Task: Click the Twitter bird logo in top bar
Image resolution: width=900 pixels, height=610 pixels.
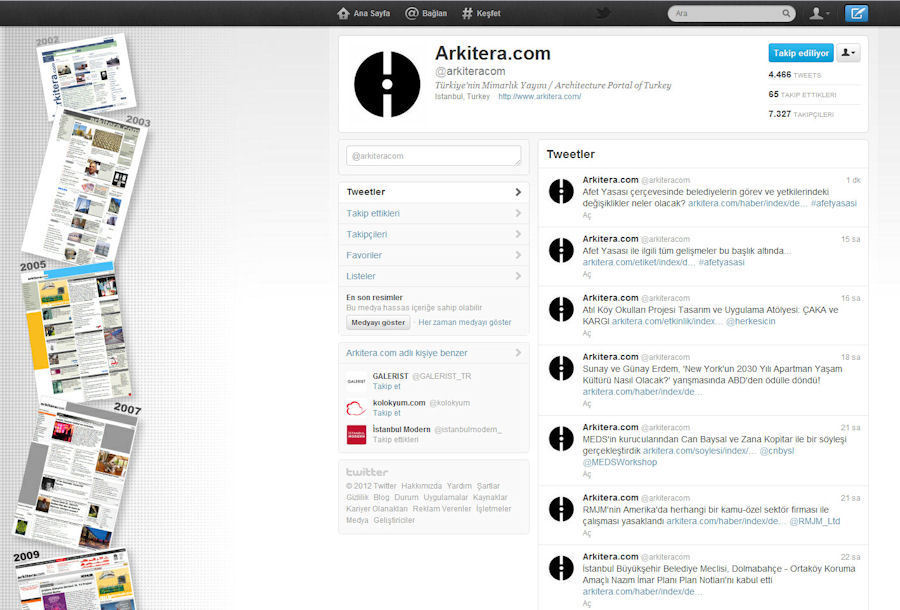Action: tap(603, 13)
